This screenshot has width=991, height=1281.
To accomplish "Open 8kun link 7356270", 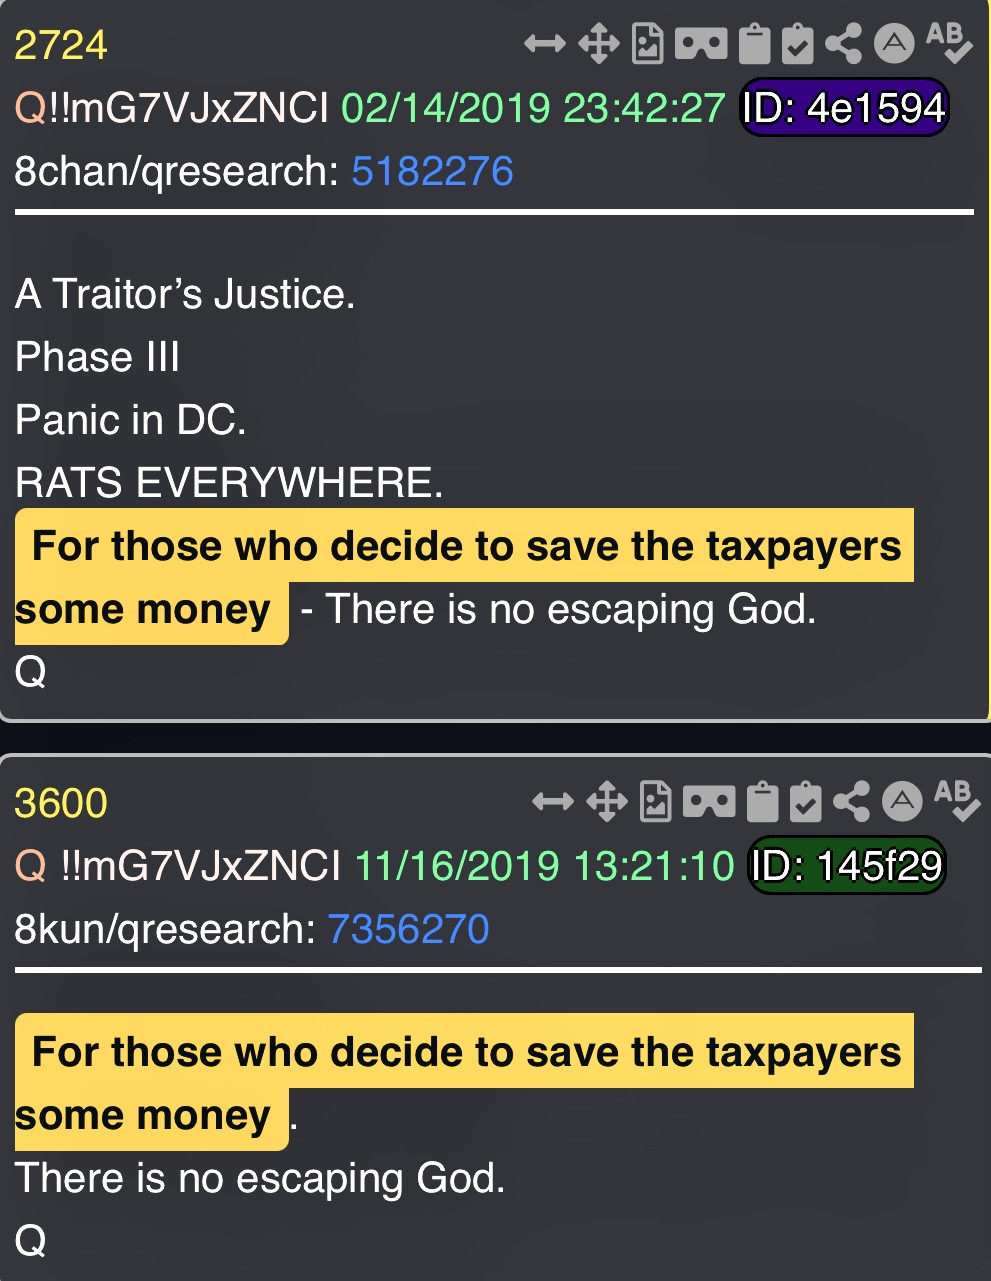I will 408,930.
